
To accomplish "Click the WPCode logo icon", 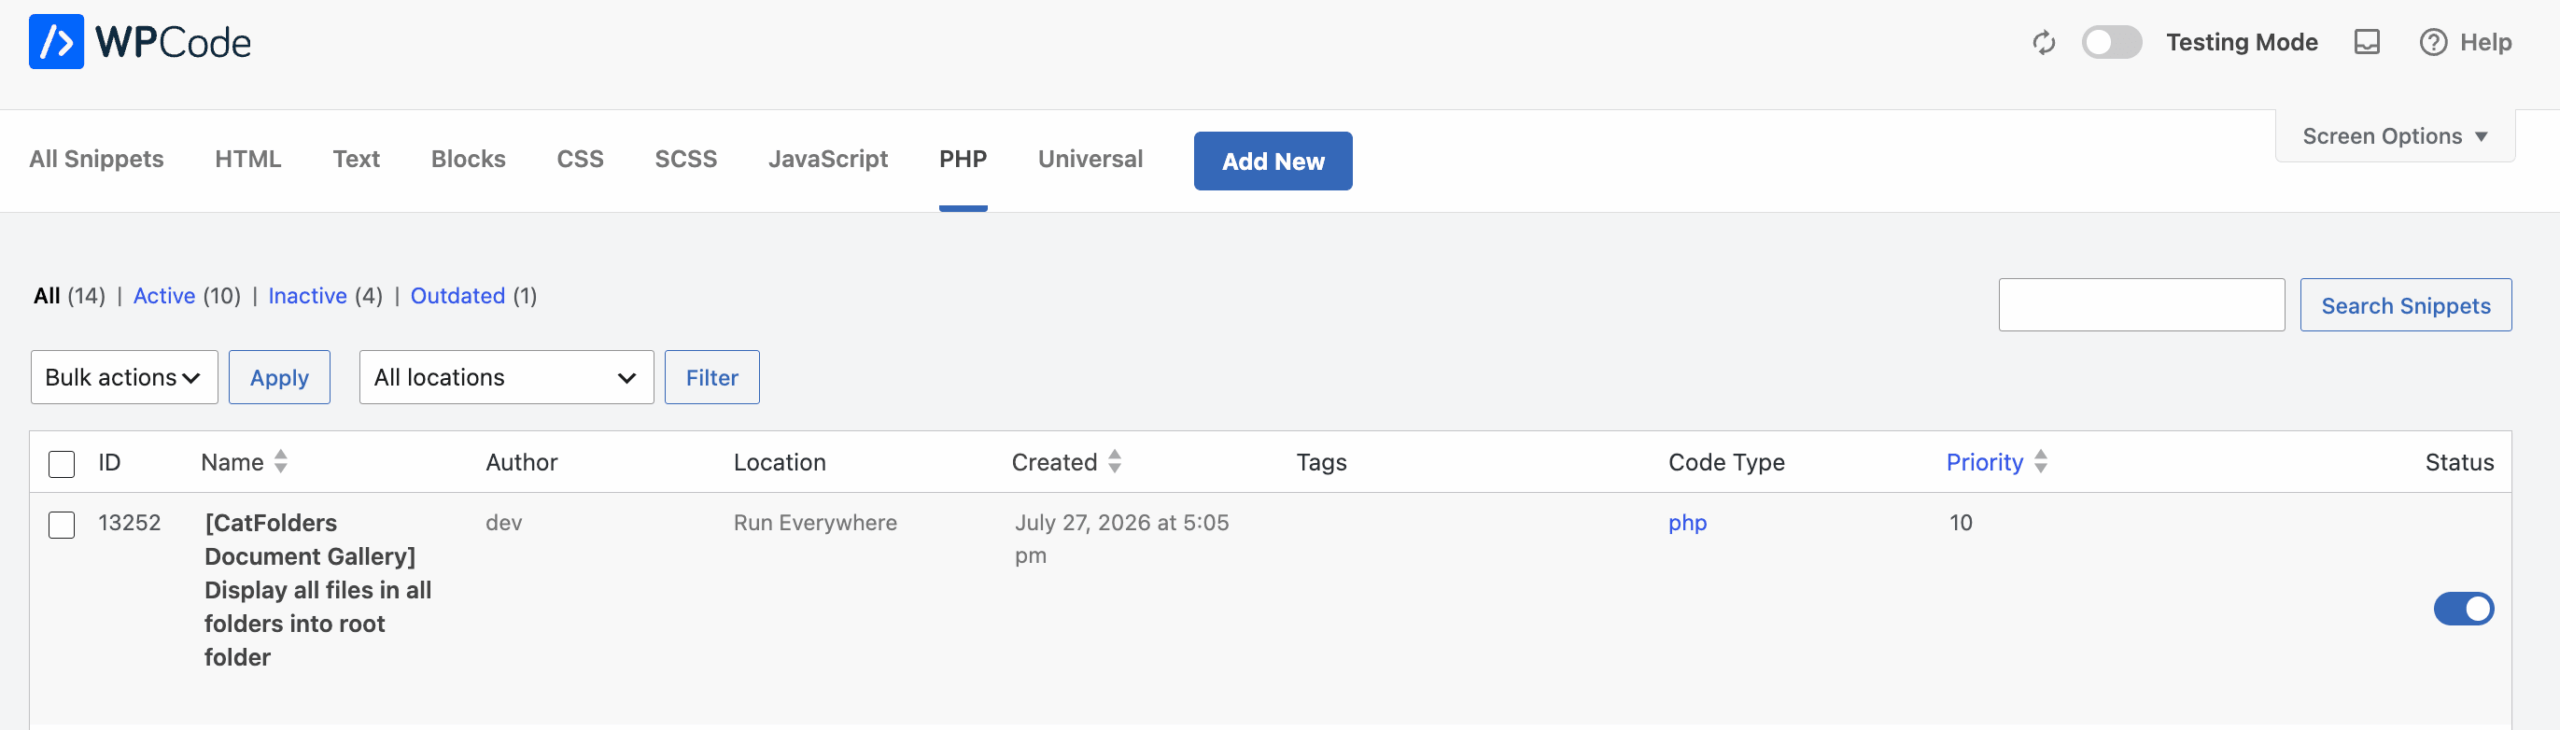I will pos(56,42).
